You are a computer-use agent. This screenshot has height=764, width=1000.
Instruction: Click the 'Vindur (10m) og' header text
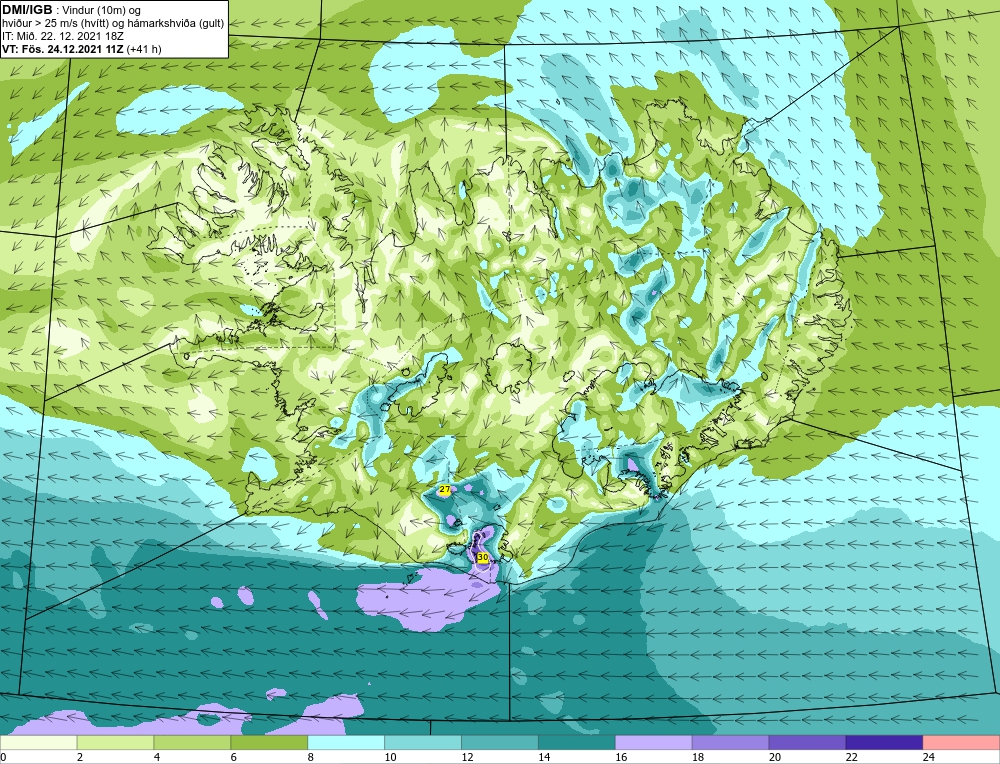[101, 10]
